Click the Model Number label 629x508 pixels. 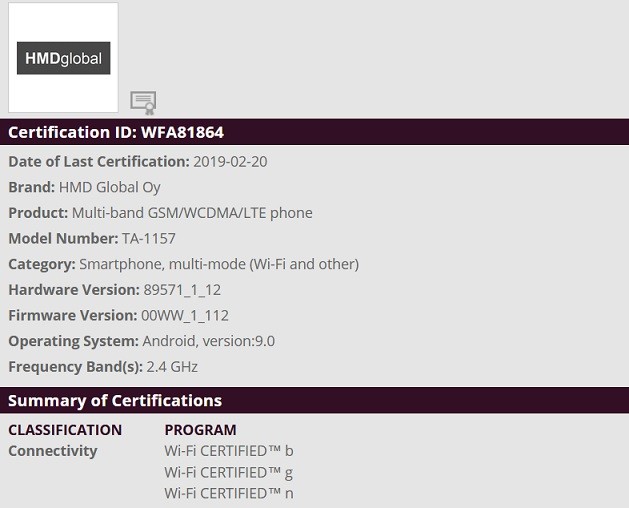tap(63, 239)
